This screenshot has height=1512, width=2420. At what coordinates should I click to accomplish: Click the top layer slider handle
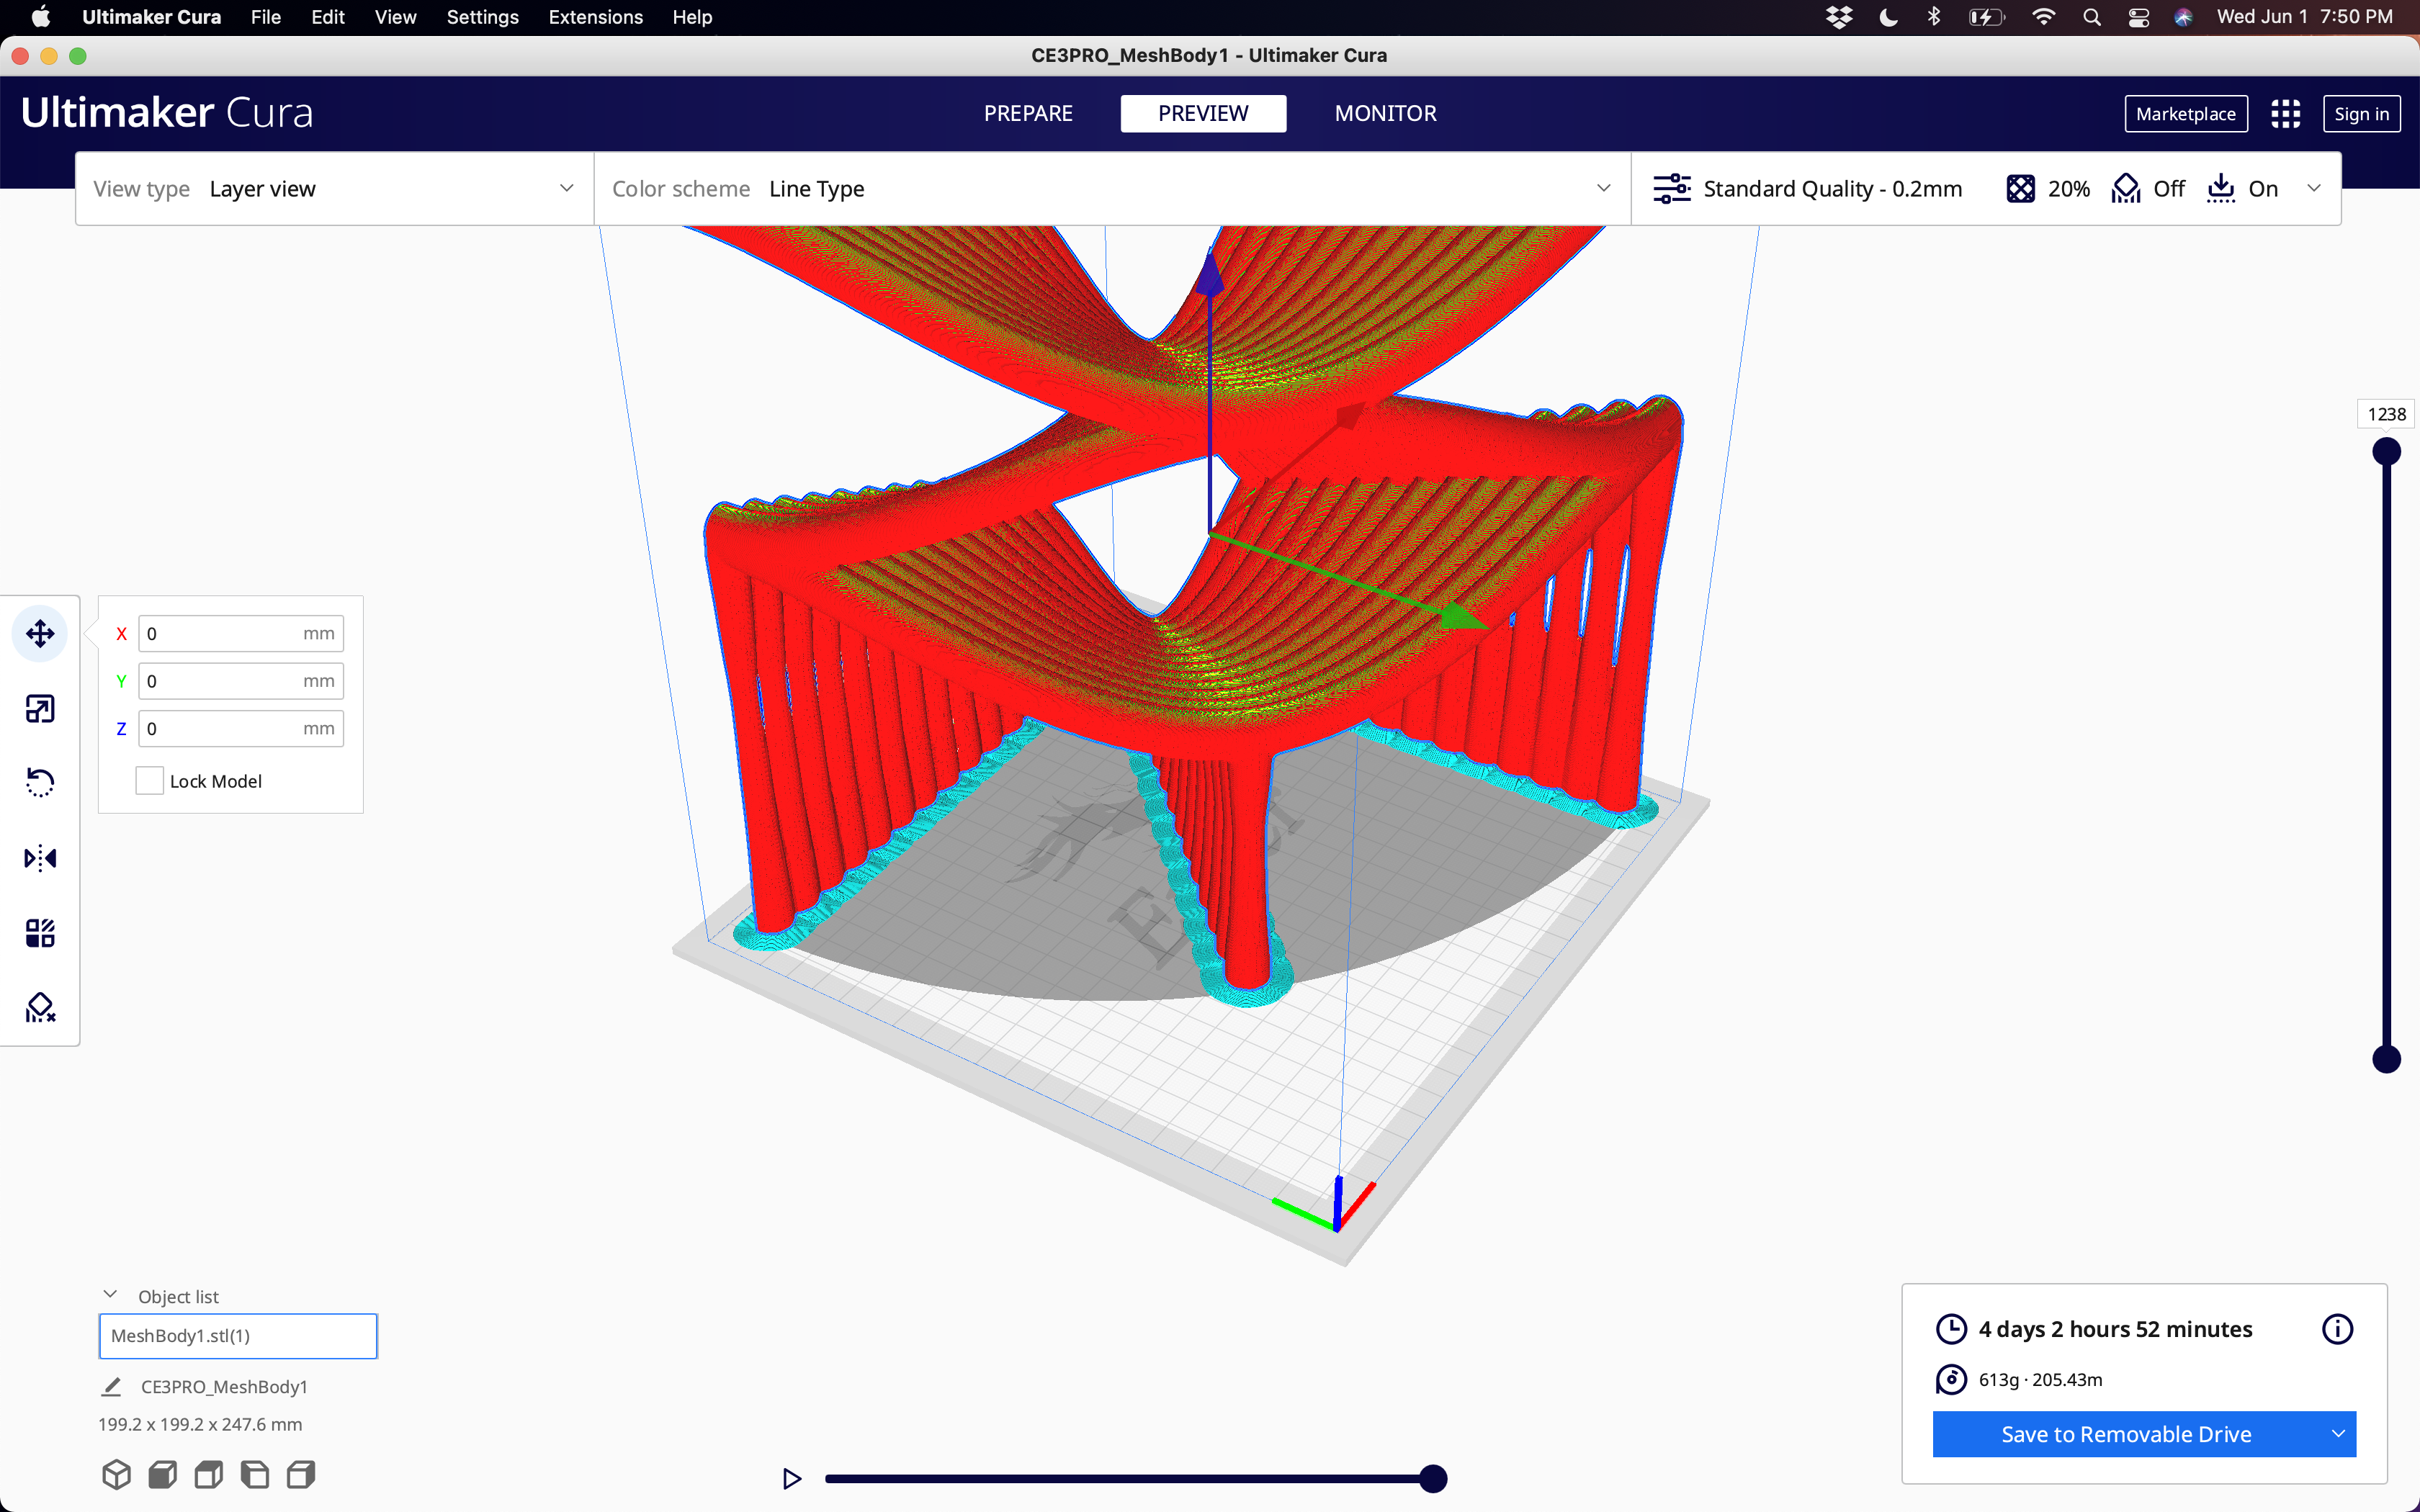2386,452
